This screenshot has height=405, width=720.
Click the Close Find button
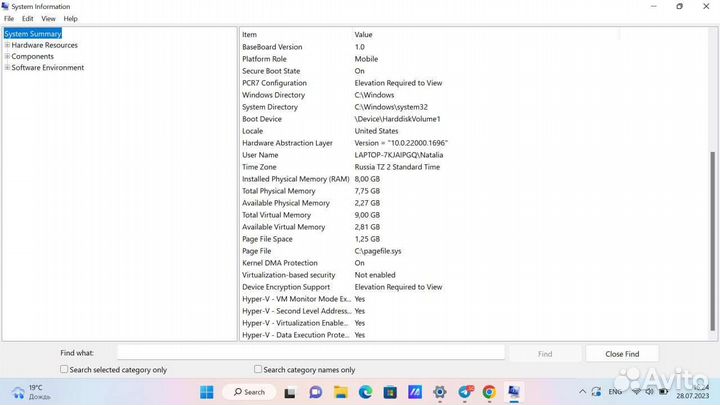621,354
